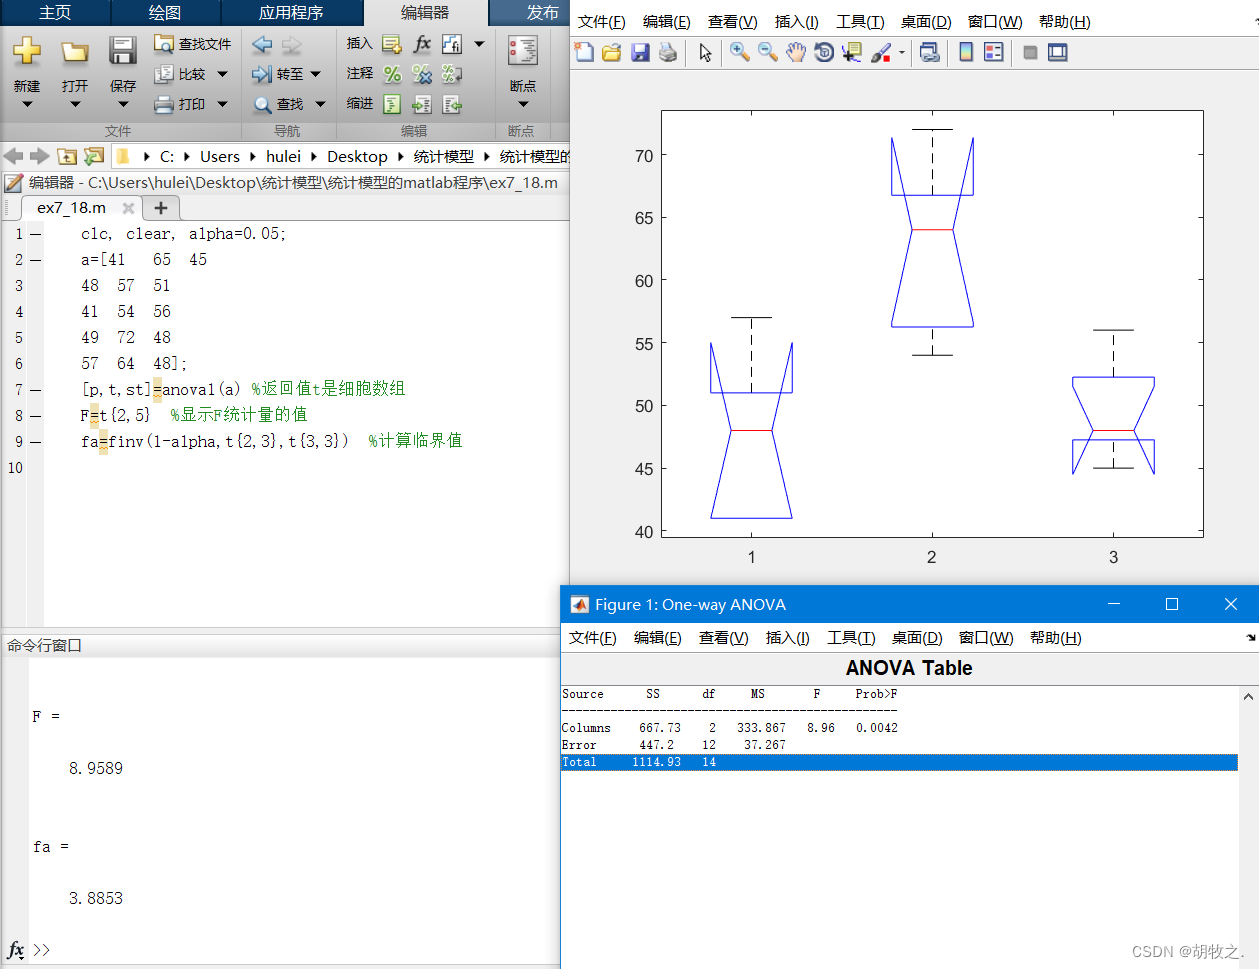Click the browse for folder icon
The image size is (1259, 969).
(94, 156)
